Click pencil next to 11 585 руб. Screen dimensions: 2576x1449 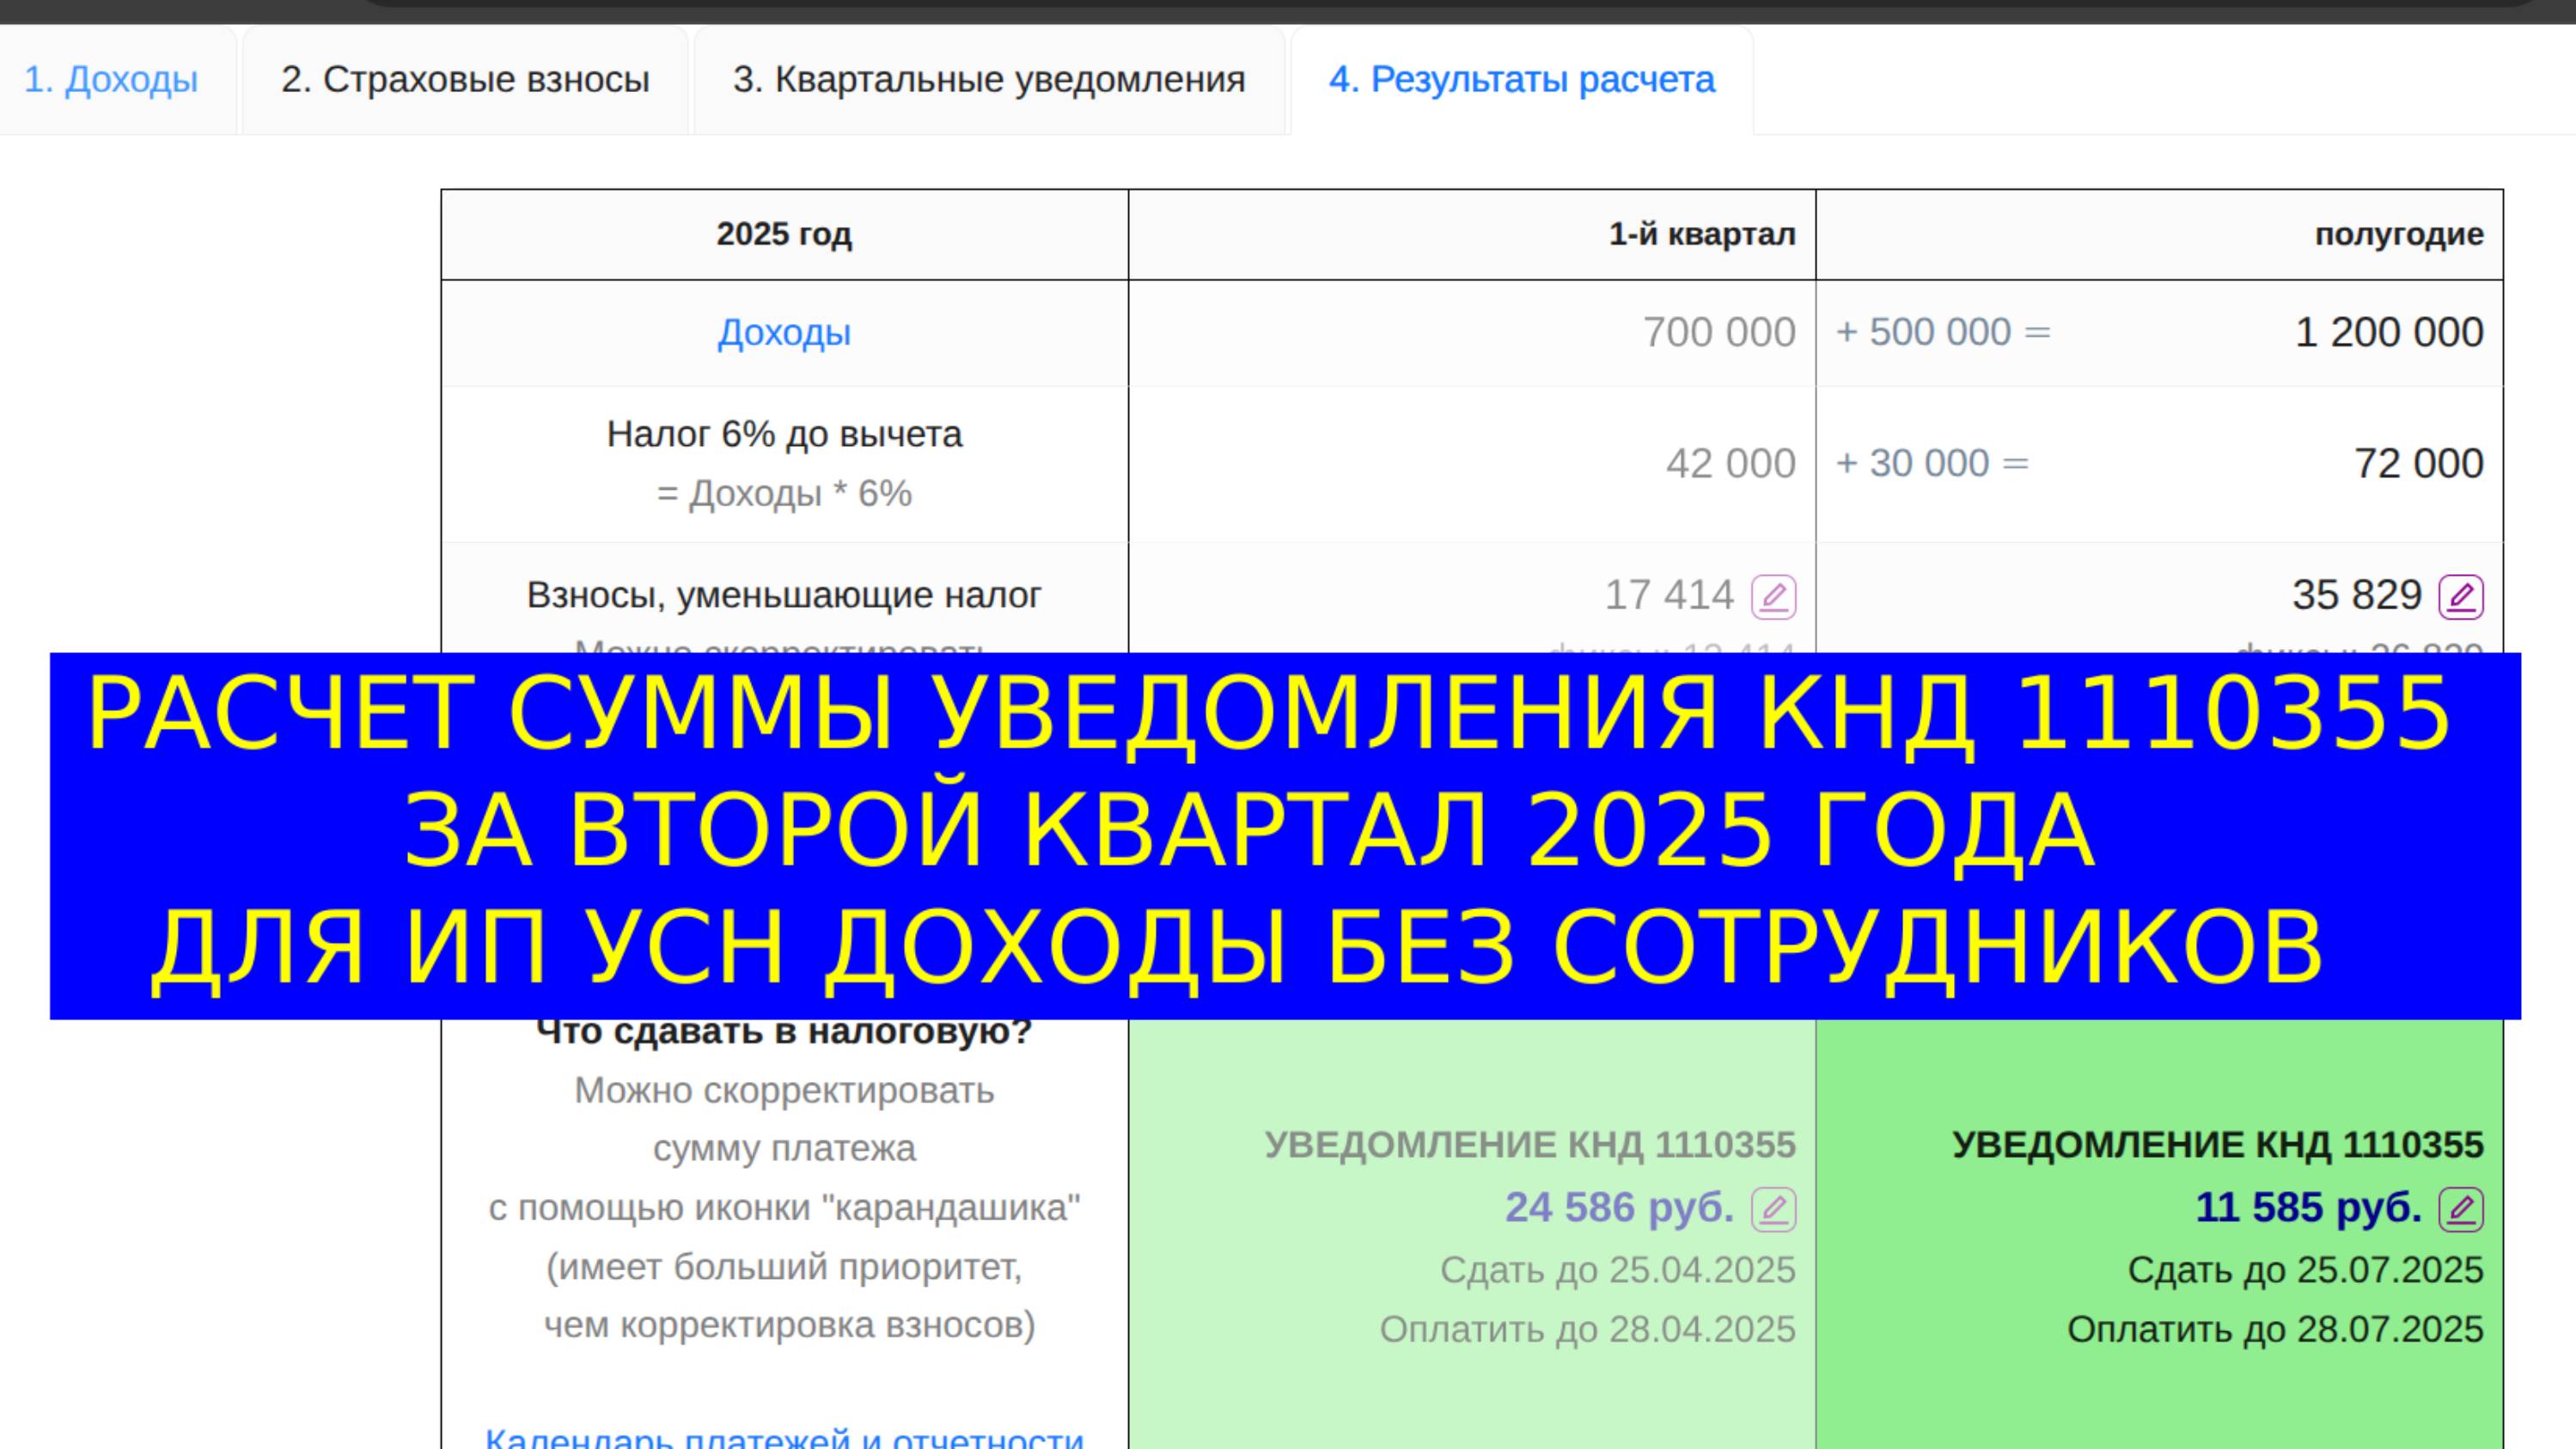point(2461,1209)
